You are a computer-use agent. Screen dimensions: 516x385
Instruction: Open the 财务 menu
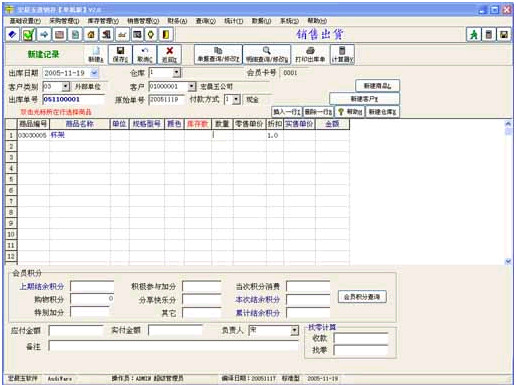pos(177,21)
